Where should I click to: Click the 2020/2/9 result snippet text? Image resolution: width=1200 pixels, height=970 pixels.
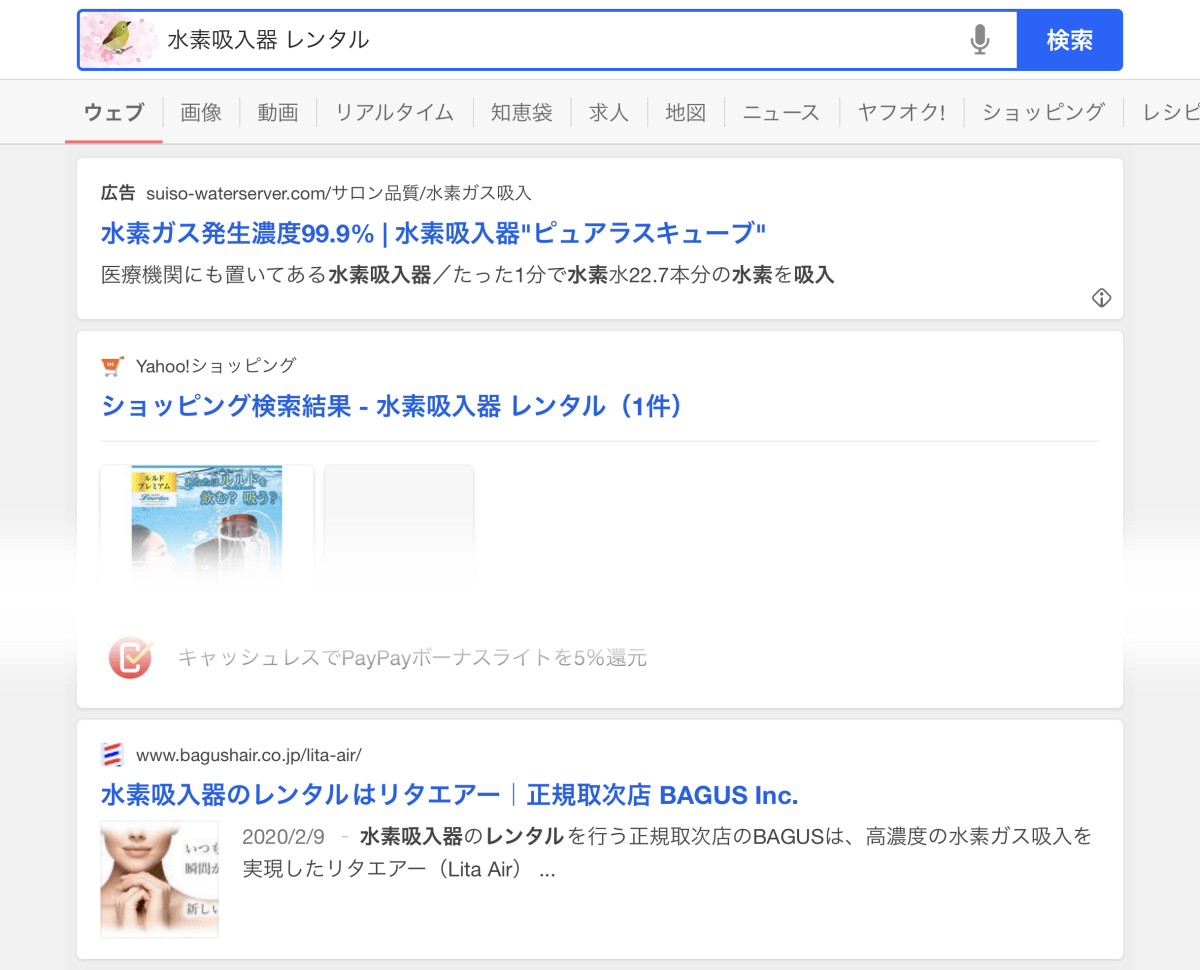tap(667, 853)
